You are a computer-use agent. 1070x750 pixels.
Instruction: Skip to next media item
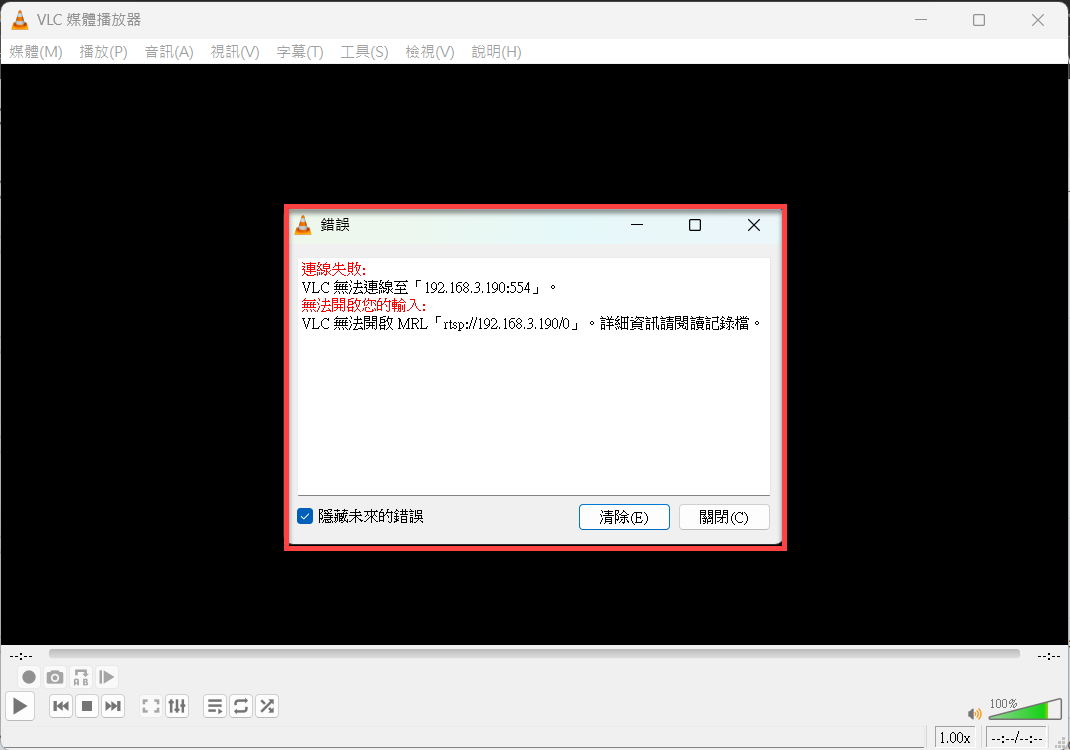tap(113, 706)
